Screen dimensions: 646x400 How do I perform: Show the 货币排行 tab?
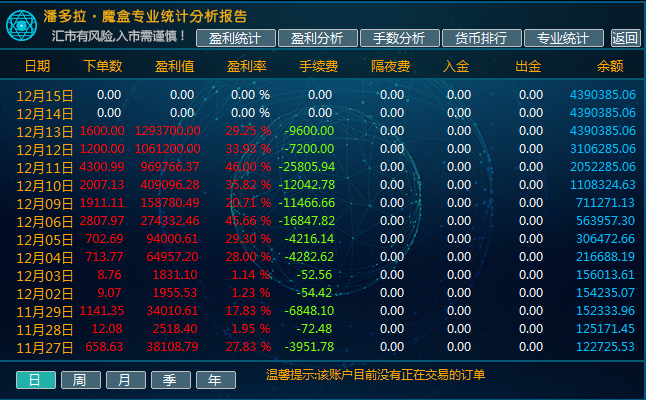coord(481,38)
